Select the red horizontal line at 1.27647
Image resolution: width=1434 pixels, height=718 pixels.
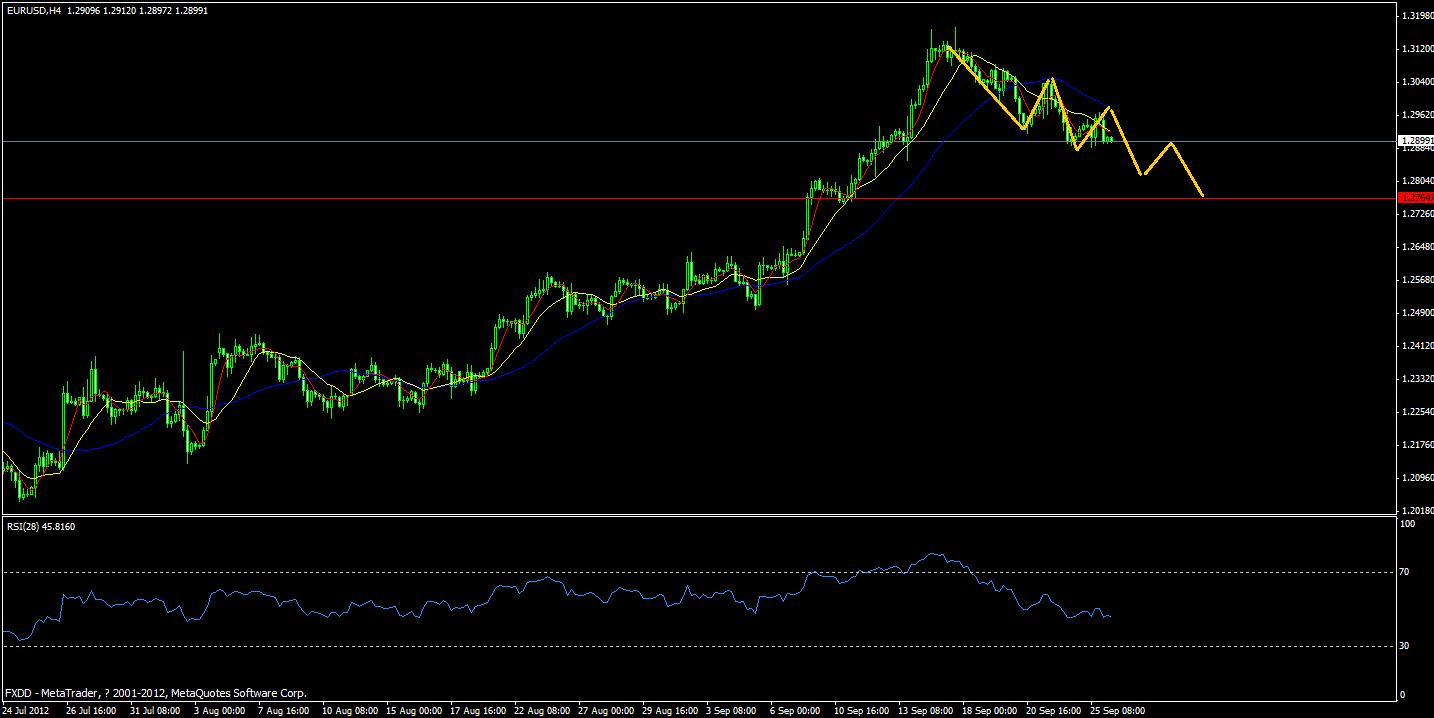click(x=600, y=199)
